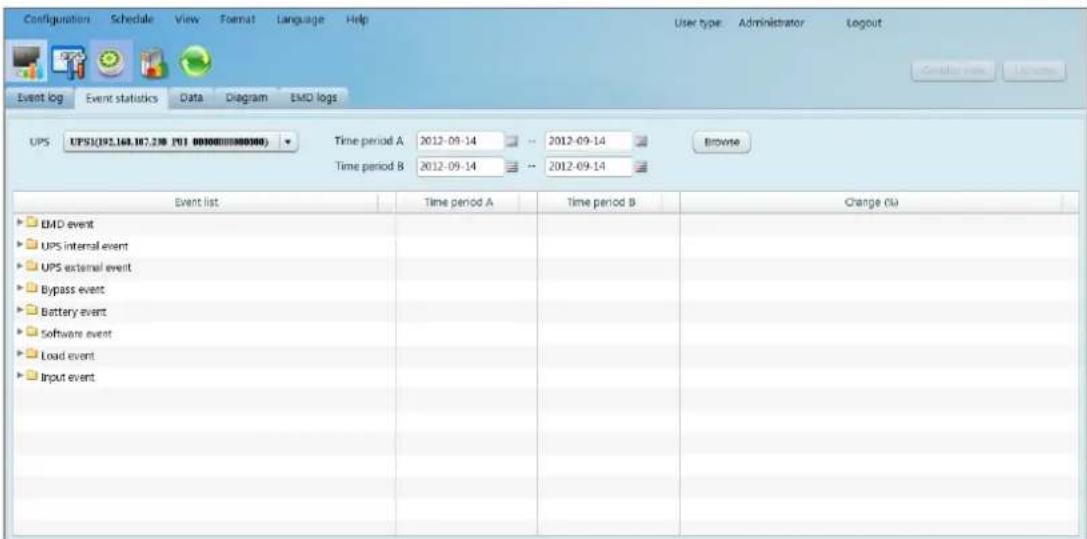Switch to the Diagram tab
The image size is (1087, 539).
point(246,98)
